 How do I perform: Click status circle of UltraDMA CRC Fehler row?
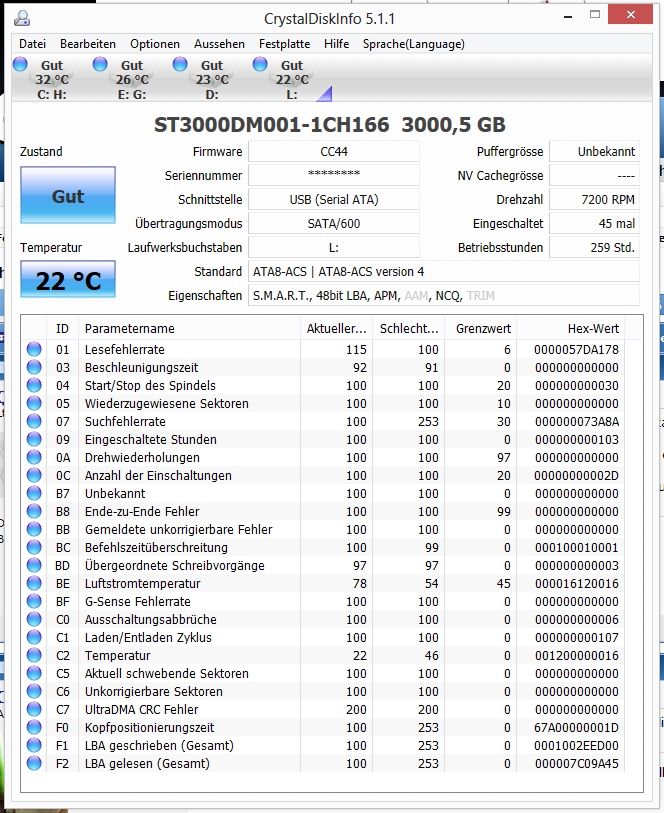[x=34, y=709]
